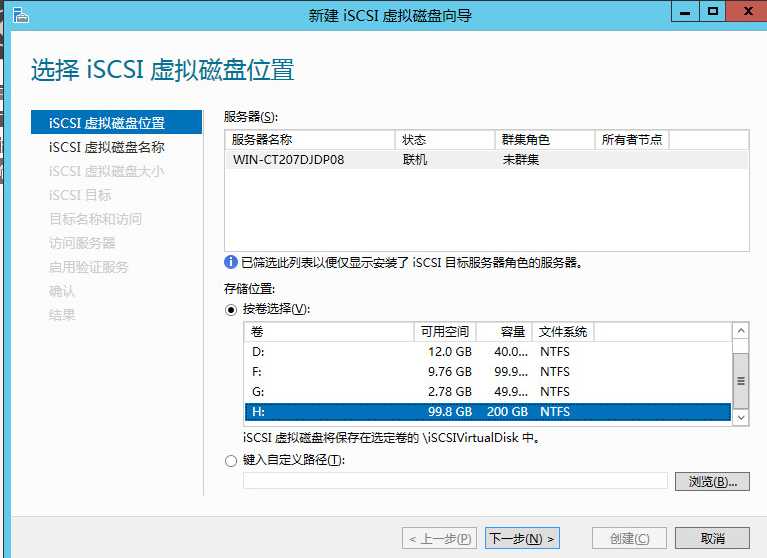Click the 联机 status cell
The height and width of the screenshot is (558, 767).
(415, 160)
